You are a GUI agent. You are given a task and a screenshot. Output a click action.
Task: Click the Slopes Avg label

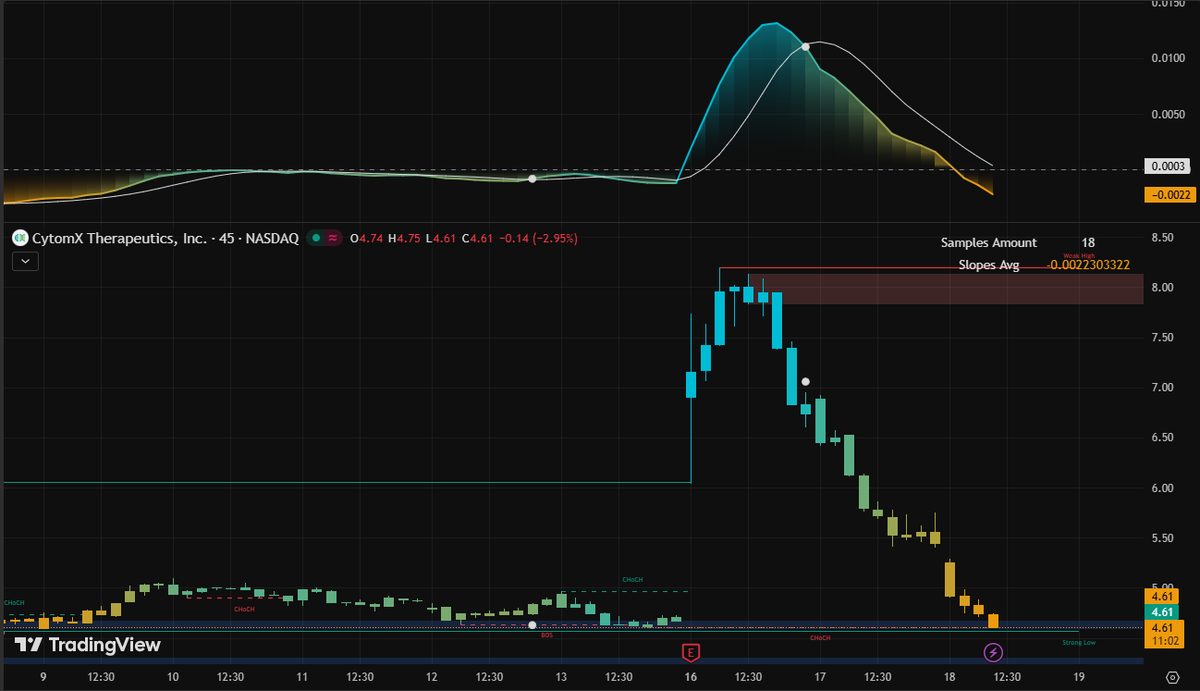(x=989, y=265)
